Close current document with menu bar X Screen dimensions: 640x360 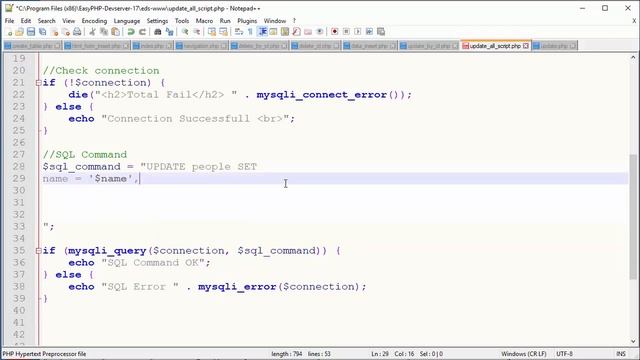pos(634,21)
